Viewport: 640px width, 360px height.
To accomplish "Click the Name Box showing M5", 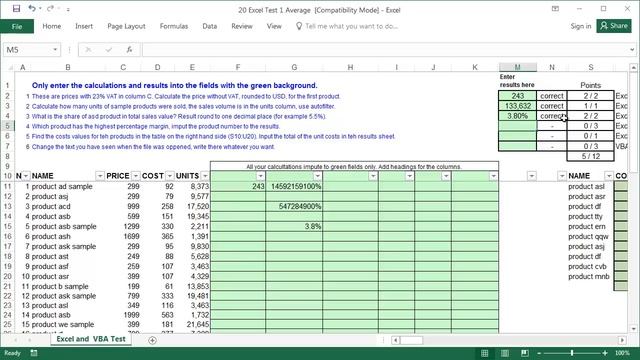I will (x=27, y=50).
